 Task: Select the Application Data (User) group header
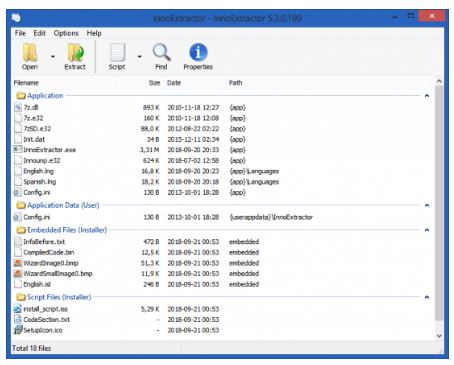tap(63, 205)
